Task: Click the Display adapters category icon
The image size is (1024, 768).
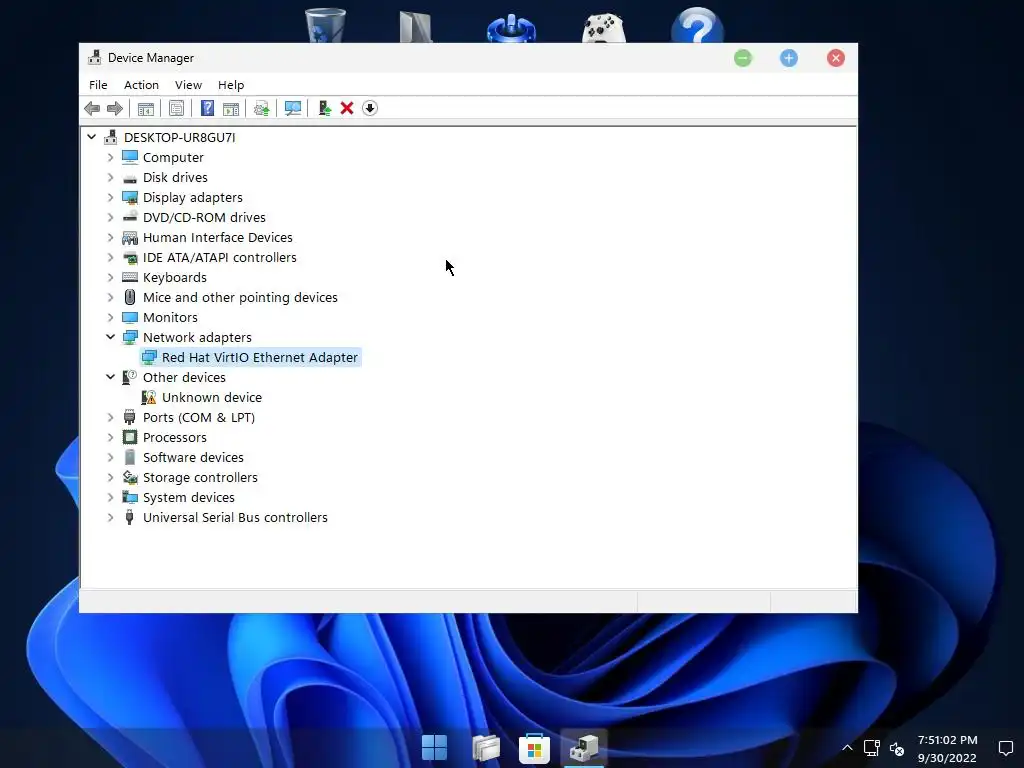Action: pos(130,197)
